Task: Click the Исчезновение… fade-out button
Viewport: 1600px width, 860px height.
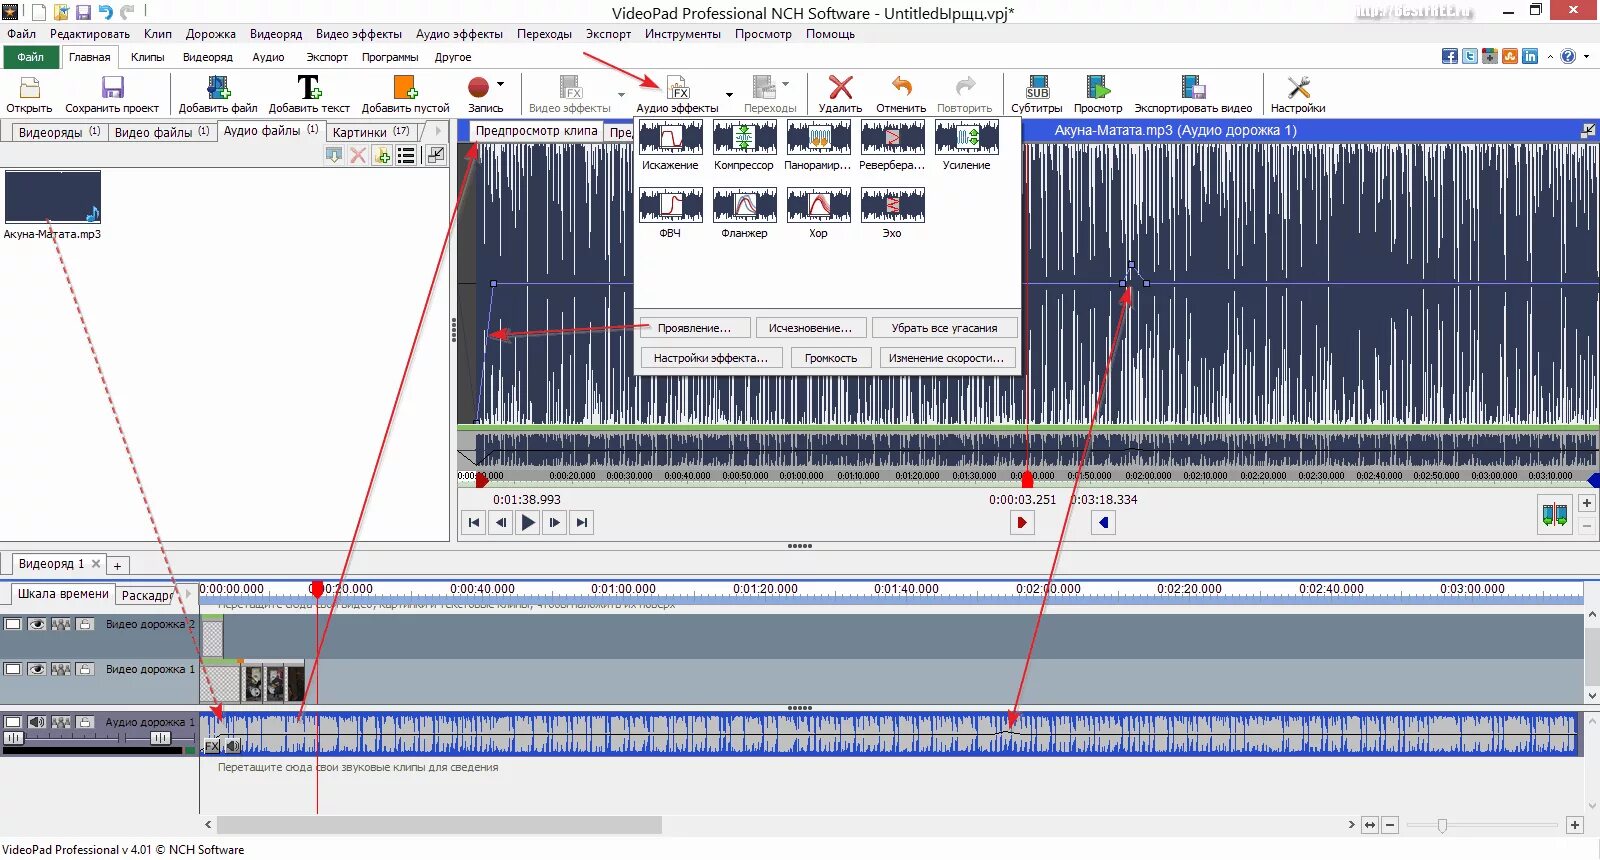Action: [x=810, y=328]
